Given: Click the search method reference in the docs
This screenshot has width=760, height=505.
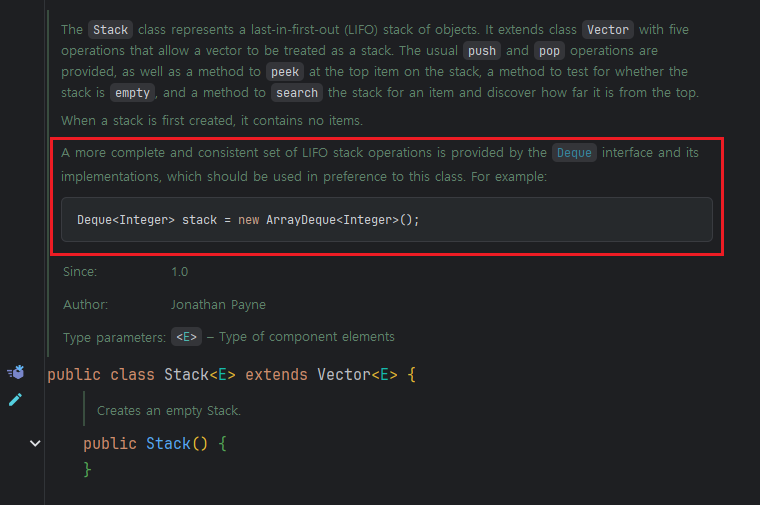Looking at the screenshot, I should tap(296, 92).
